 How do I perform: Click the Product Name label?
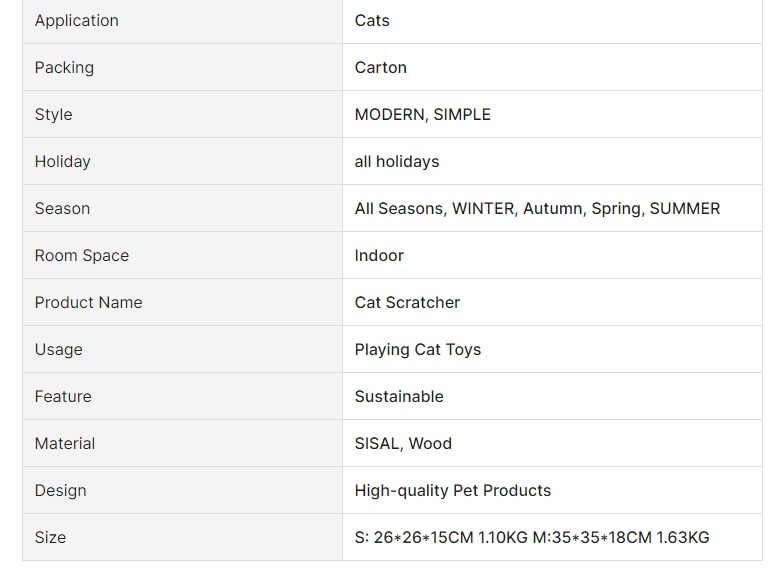88,303
